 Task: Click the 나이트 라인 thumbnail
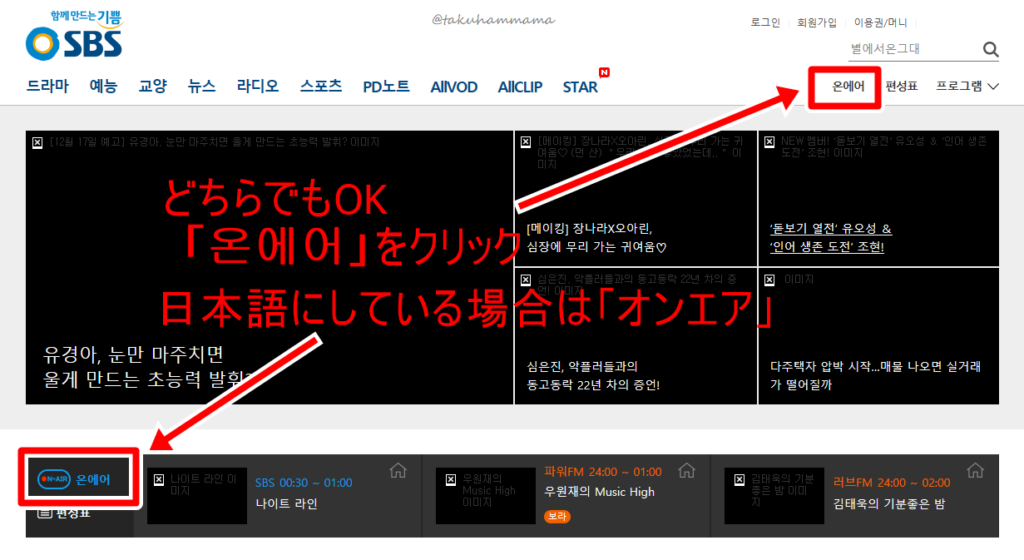[197, 495]
